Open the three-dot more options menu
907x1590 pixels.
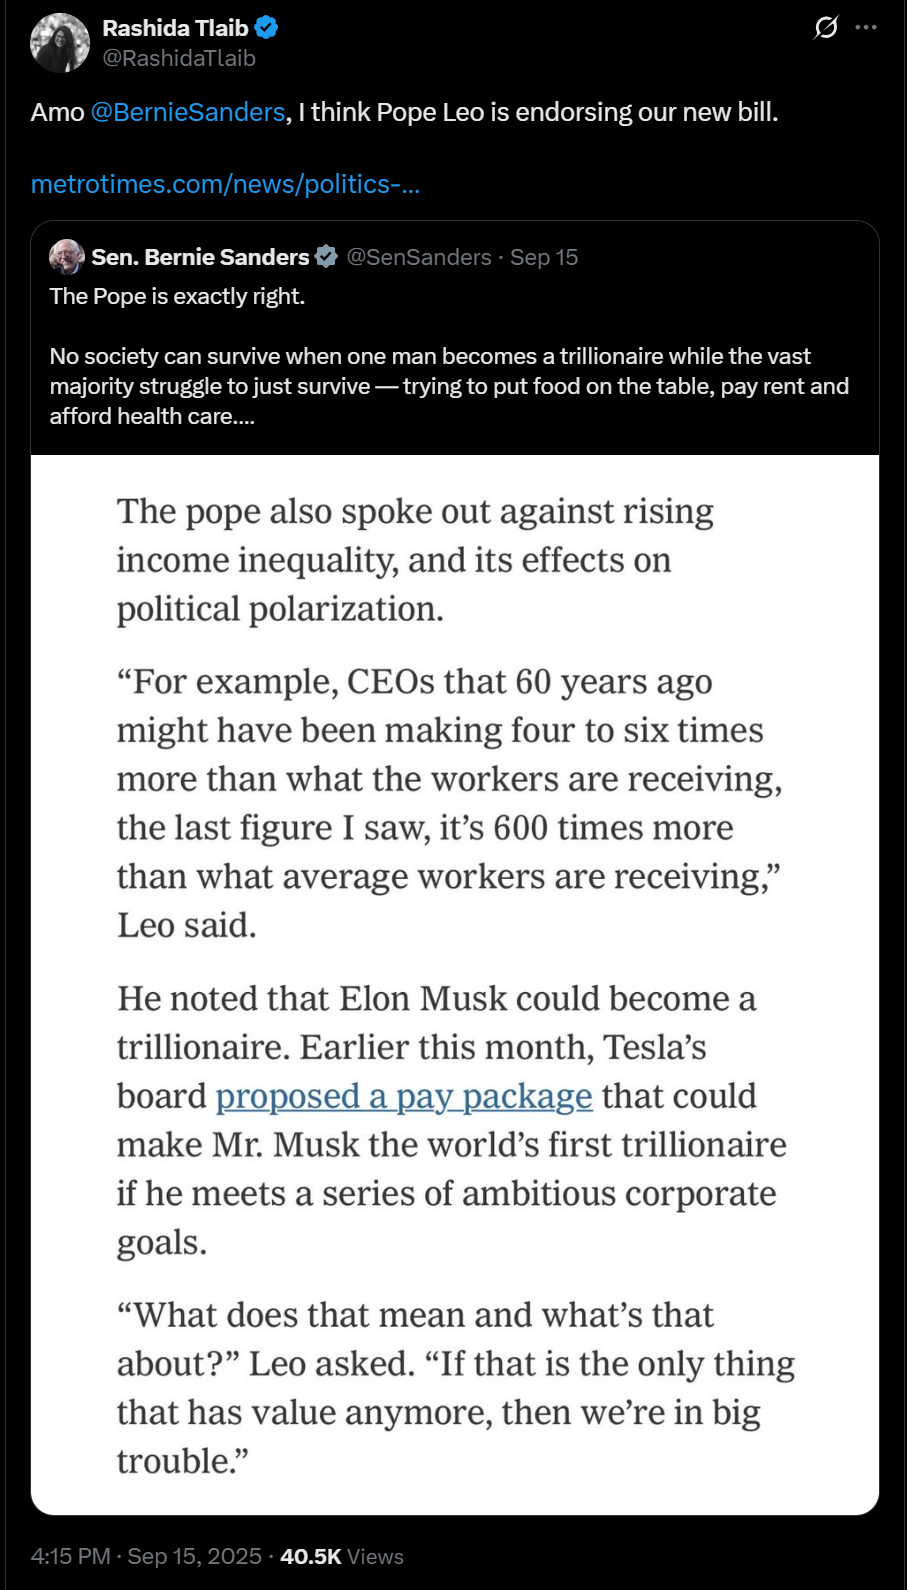[x=866, y=28]
